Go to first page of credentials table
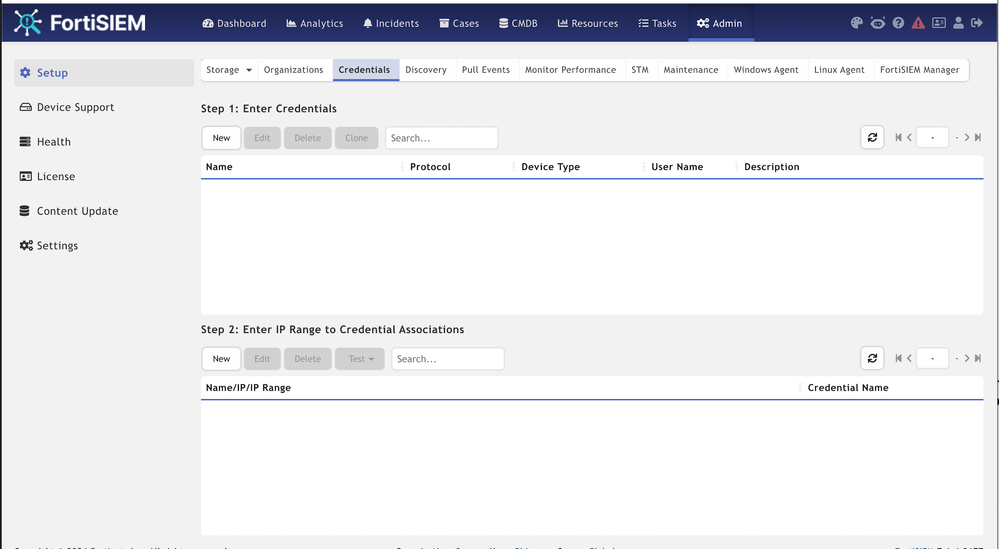This screenshot has height=549, width=999. tap(898, 138)
